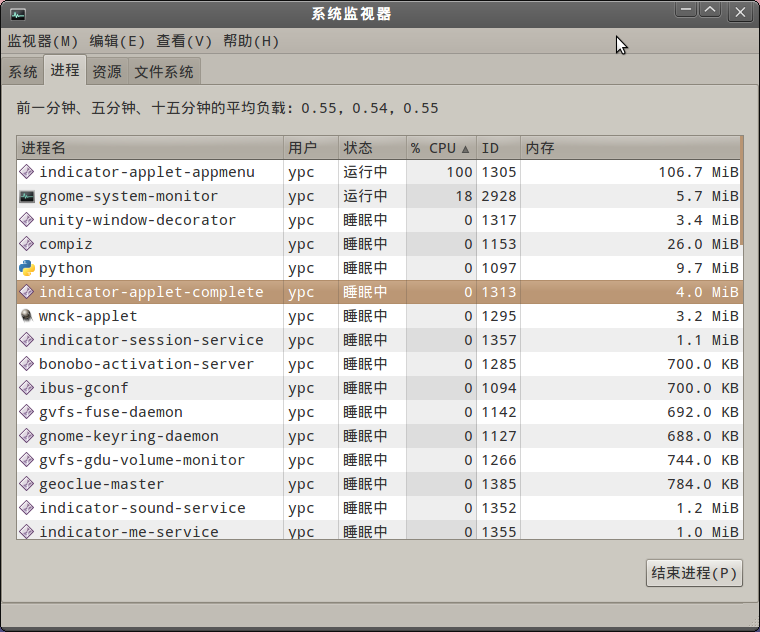Image resolution: width=760 pixels, height=632 pixels.
Task: Click the 结束进程(P) button
Action: pyautogui.click(x=694, y=573)
